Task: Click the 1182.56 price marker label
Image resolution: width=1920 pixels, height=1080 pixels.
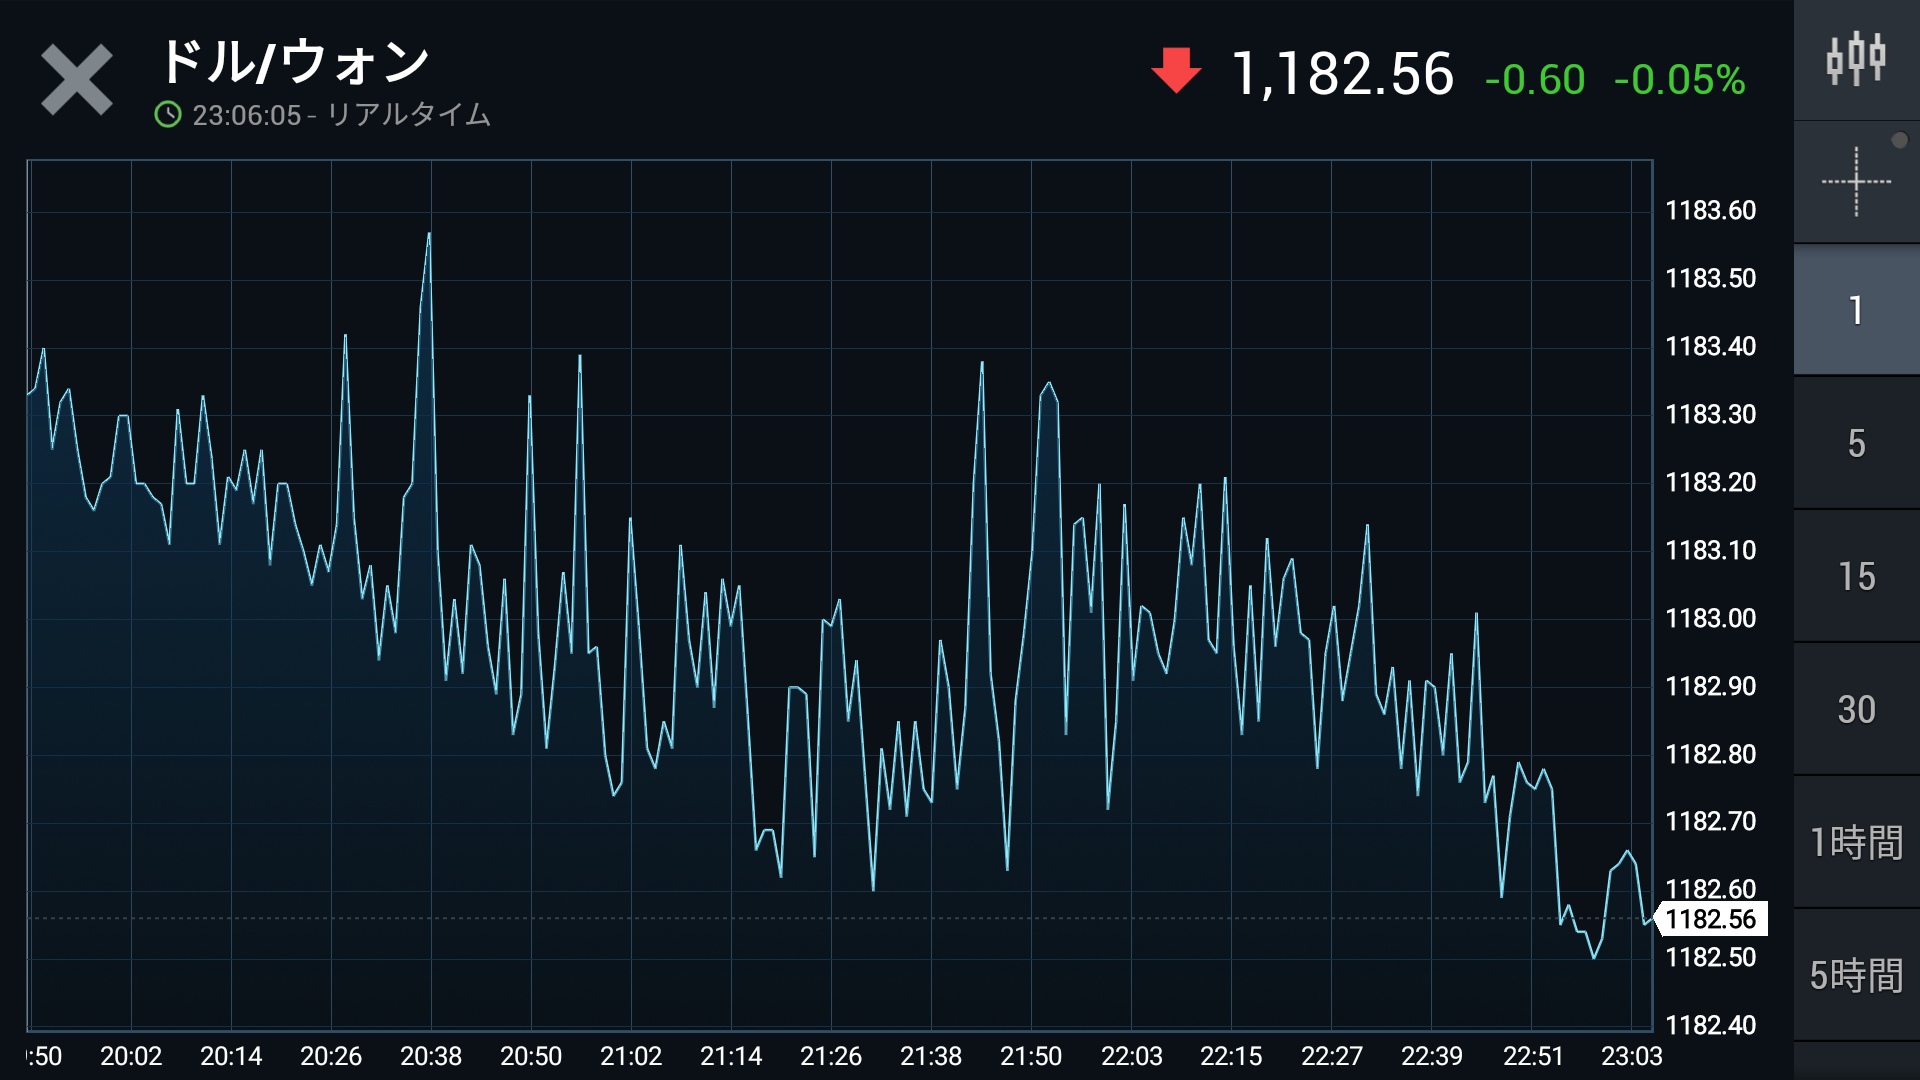Action: tap(1710, 919)
